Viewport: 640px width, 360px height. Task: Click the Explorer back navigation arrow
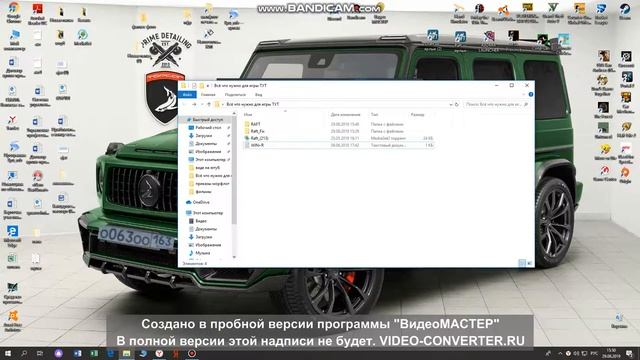point(184,104)
